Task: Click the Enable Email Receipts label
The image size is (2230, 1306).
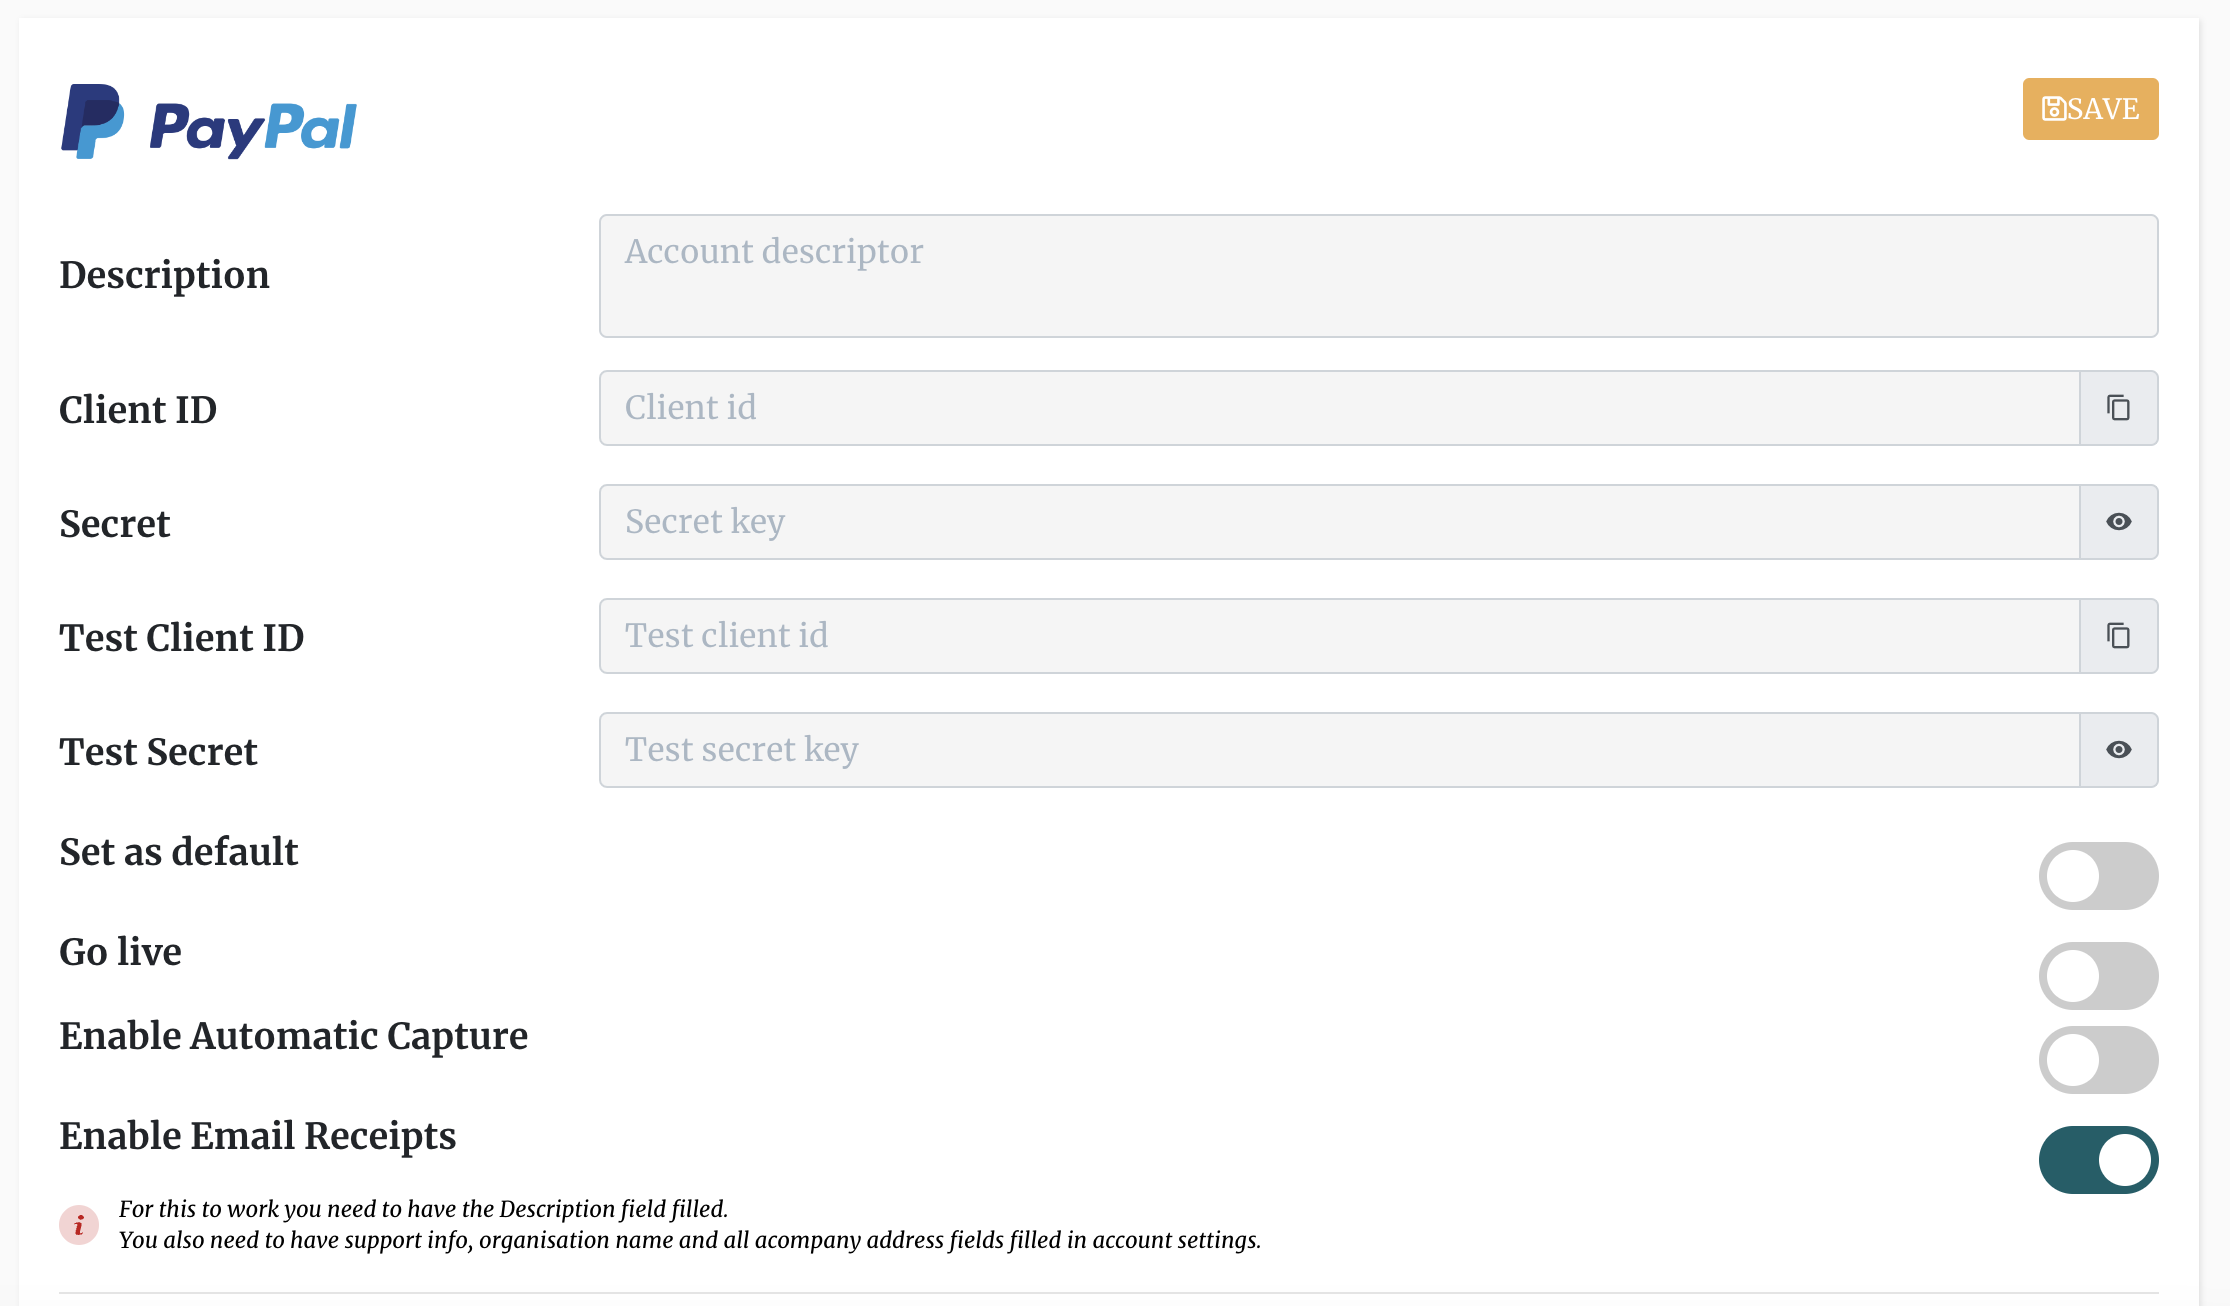Action: pos(257,1137)
